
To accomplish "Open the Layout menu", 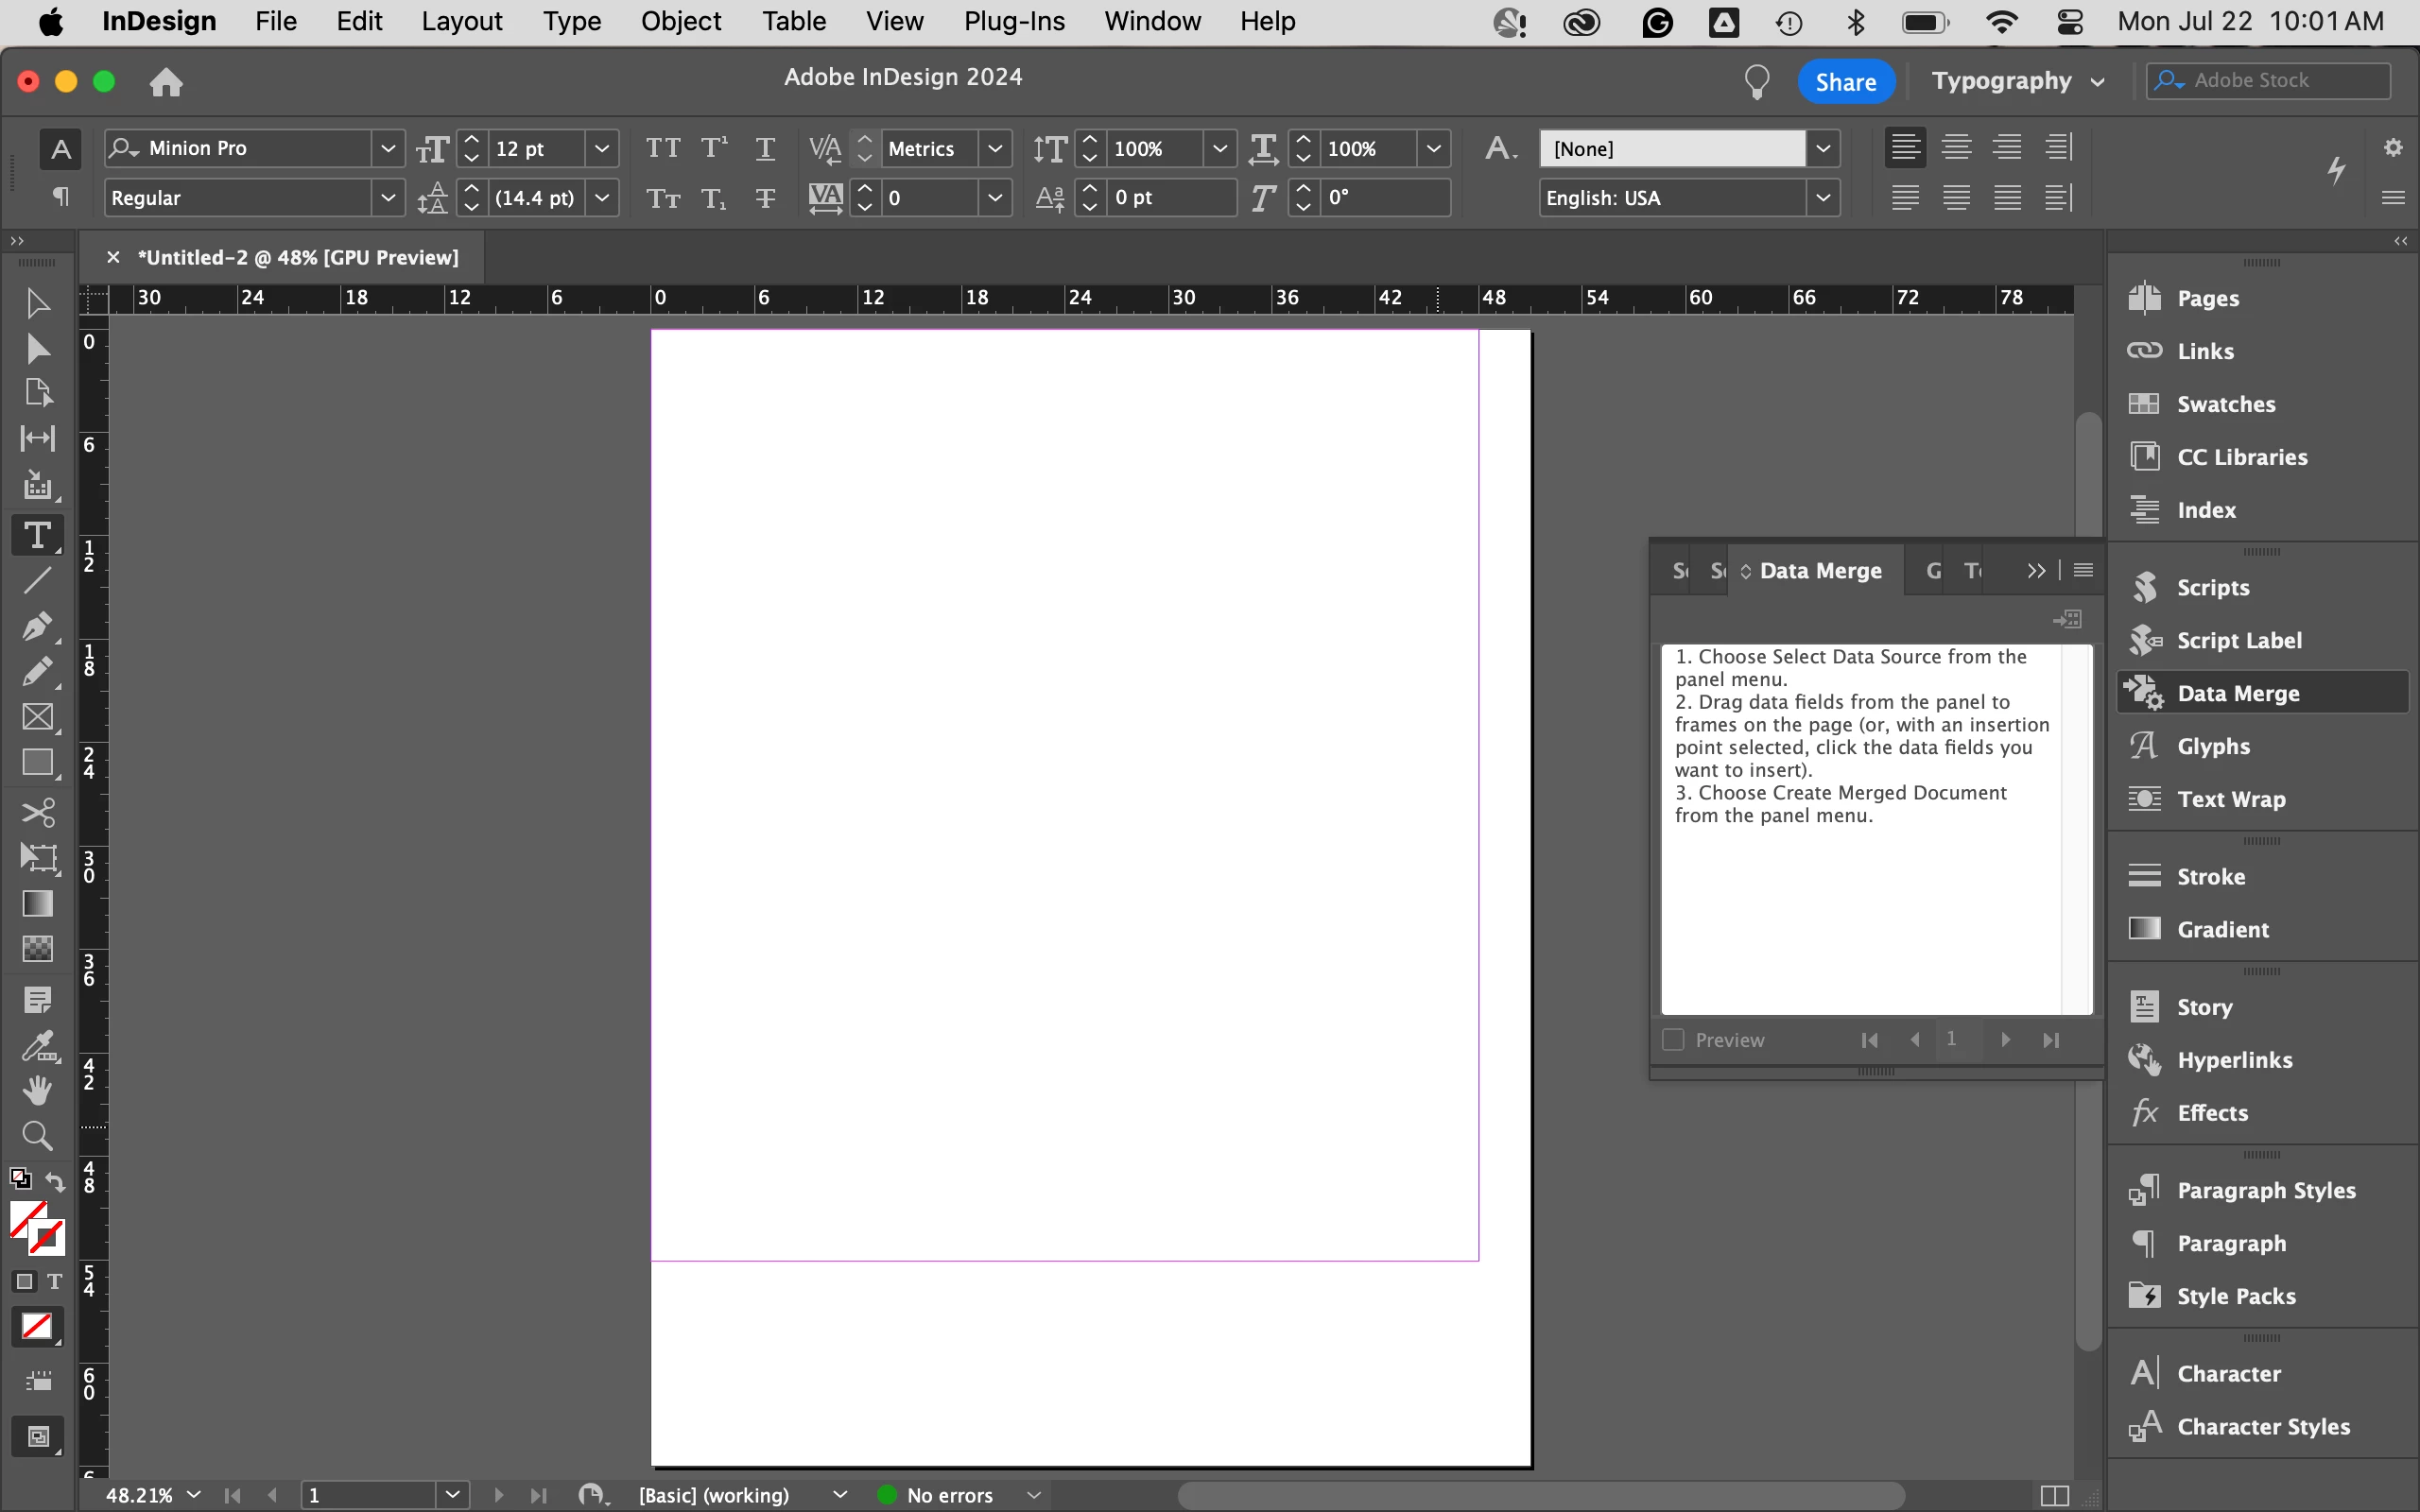I will coord(461,21).
